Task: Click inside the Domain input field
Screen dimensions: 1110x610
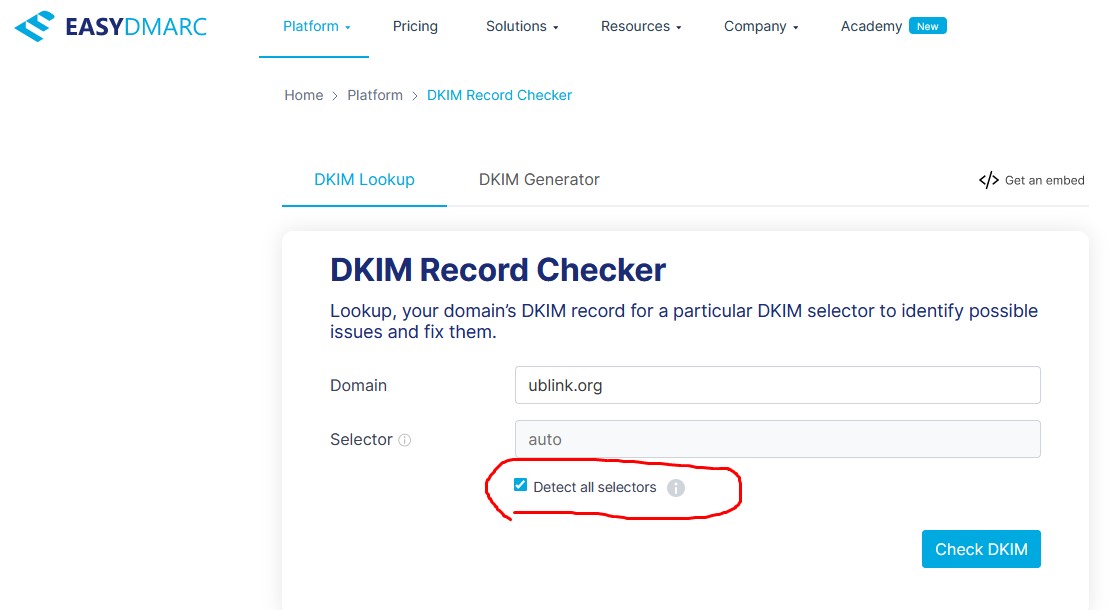Action: (x=777, y=385)
